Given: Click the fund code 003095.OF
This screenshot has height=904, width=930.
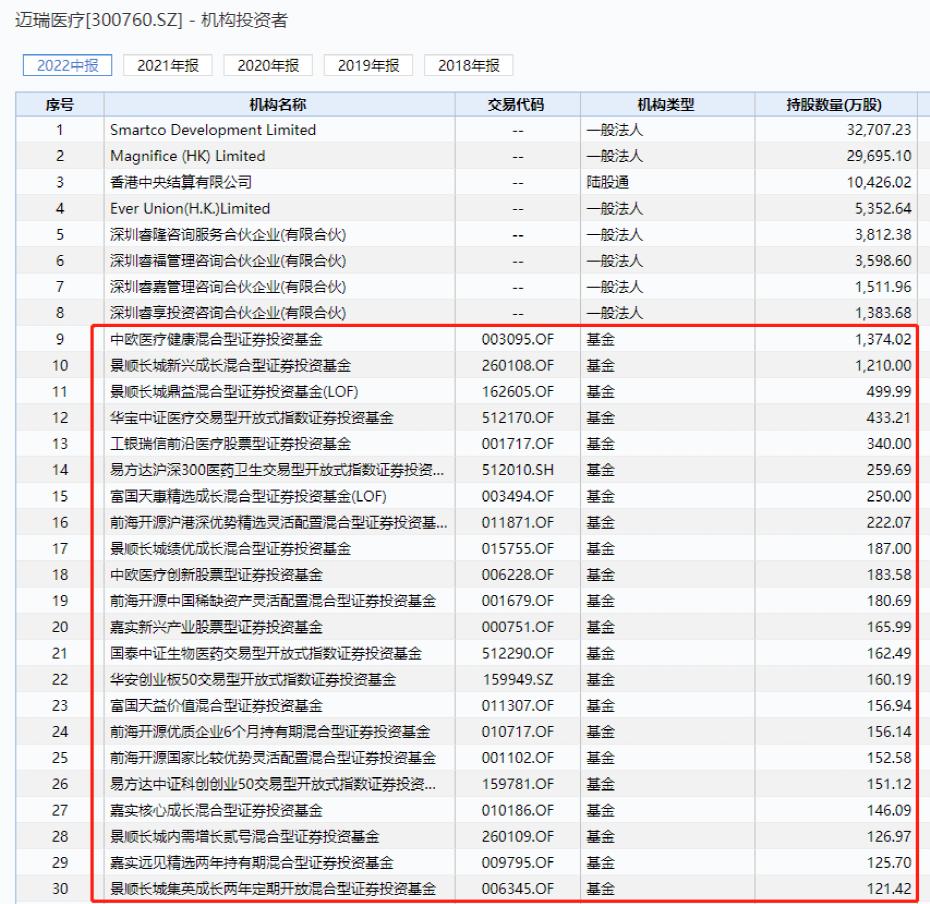Looking at the screenshot, I should tap(515, 339).
